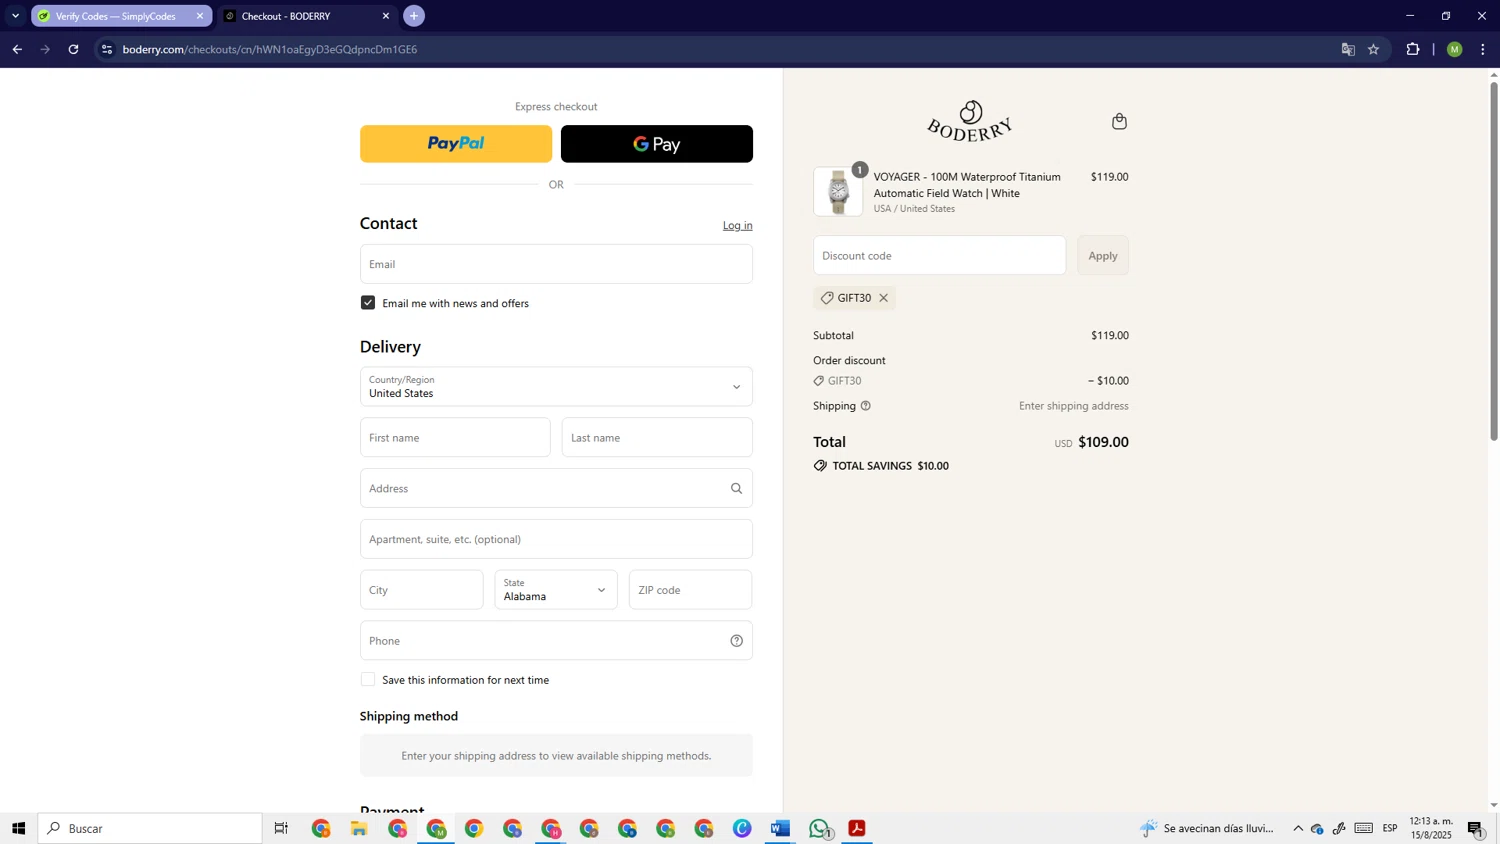
Task: Switch to Checkout - BODERRY tab
Action: 298,16
